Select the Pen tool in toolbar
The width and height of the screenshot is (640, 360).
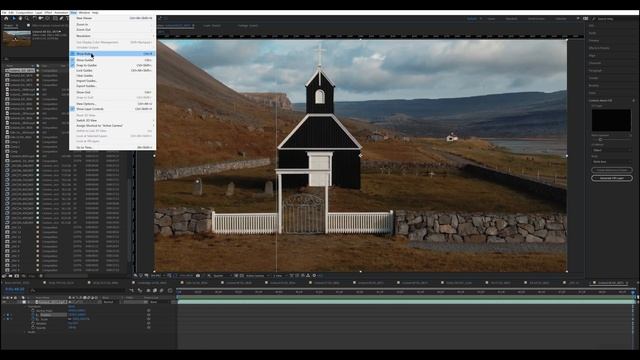(x=61, y=18)
